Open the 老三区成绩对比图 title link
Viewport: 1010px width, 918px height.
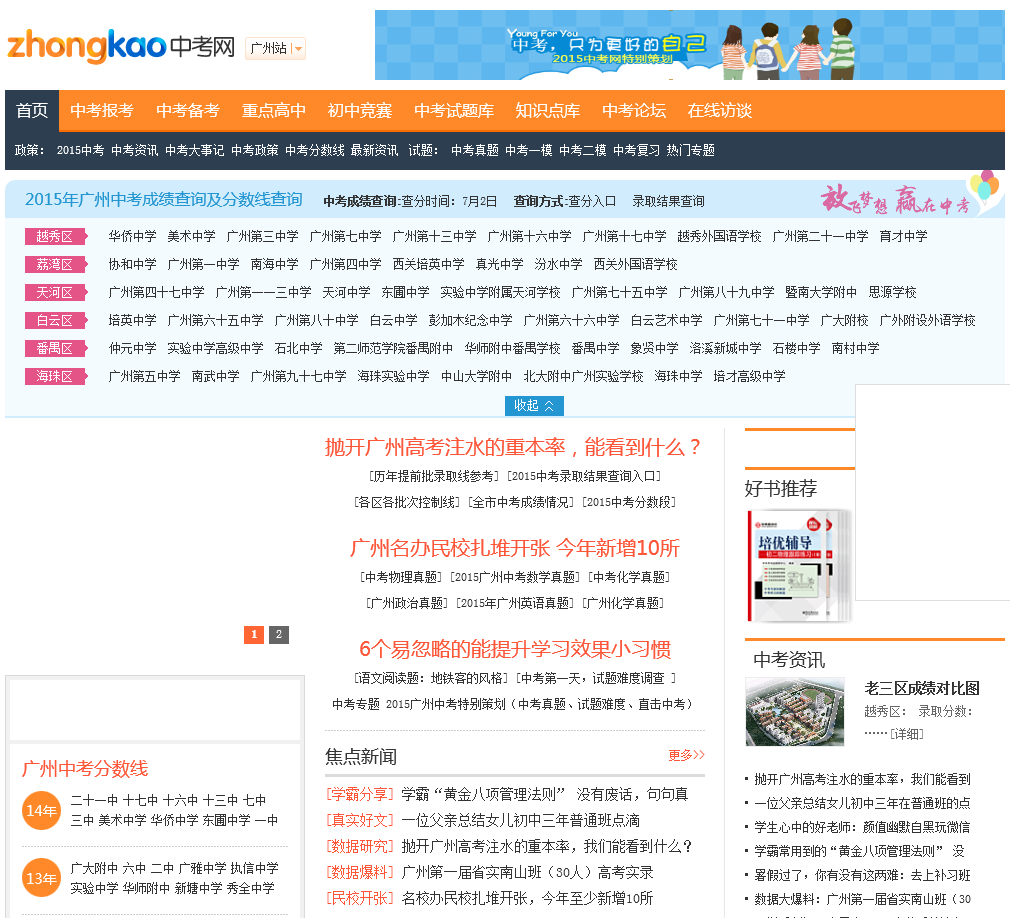(x=922, y=689)
